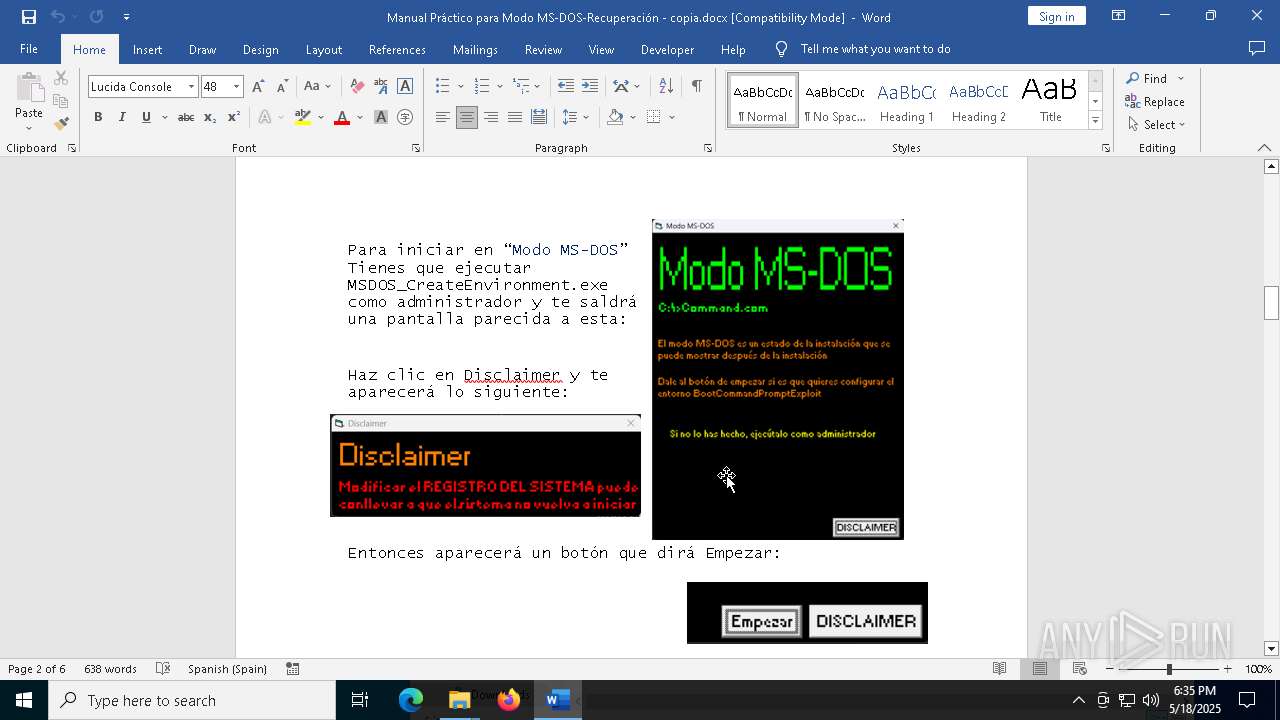Apply the Heading 1 style
The width and height of the screenshot is (1280, 720).
tap(906, 101)
